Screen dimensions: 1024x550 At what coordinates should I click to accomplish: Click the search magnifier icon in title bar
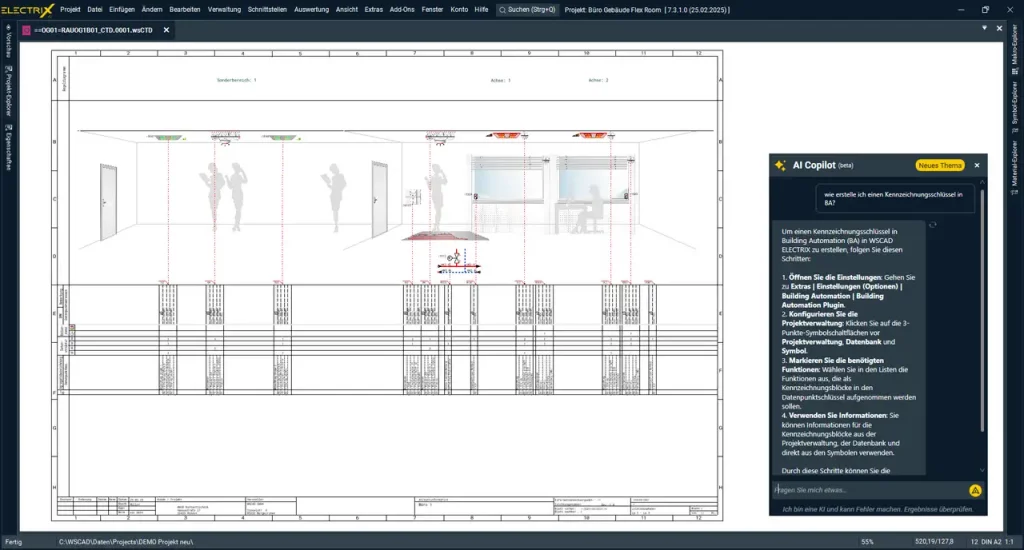click(503, 9)
